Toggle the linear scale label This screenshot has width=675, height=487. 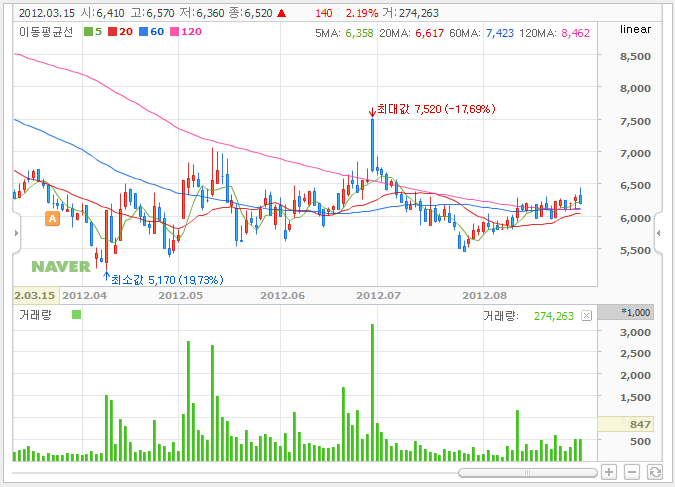tap(635, 29)
